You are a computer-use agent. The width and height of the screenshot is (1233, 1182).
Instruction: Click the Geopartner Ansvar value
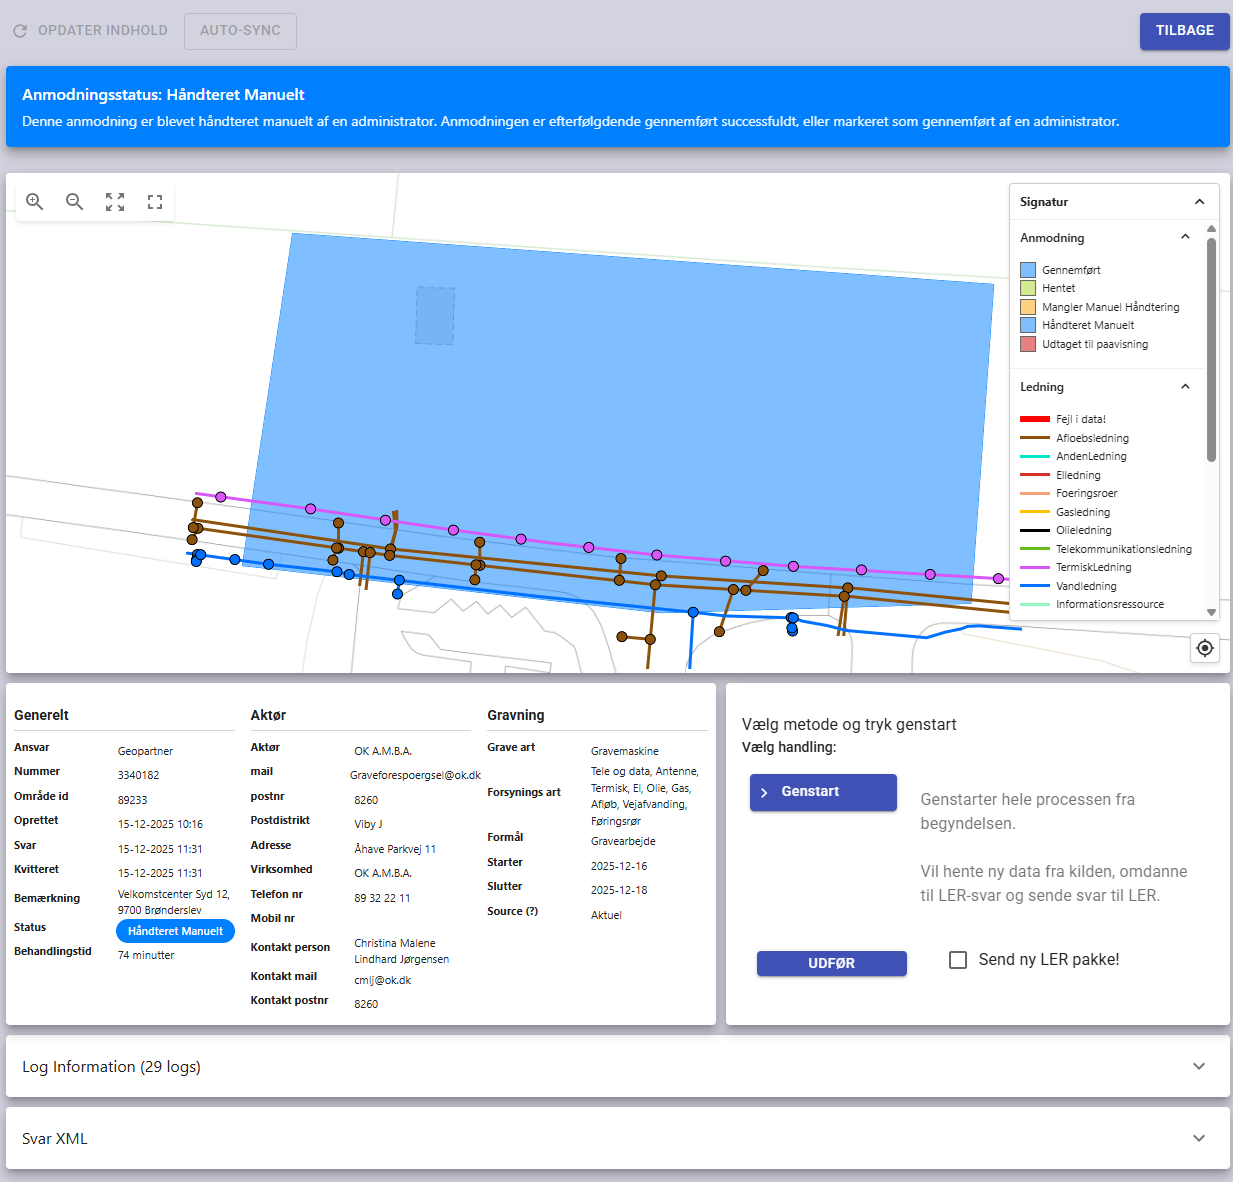click(146, 751)
